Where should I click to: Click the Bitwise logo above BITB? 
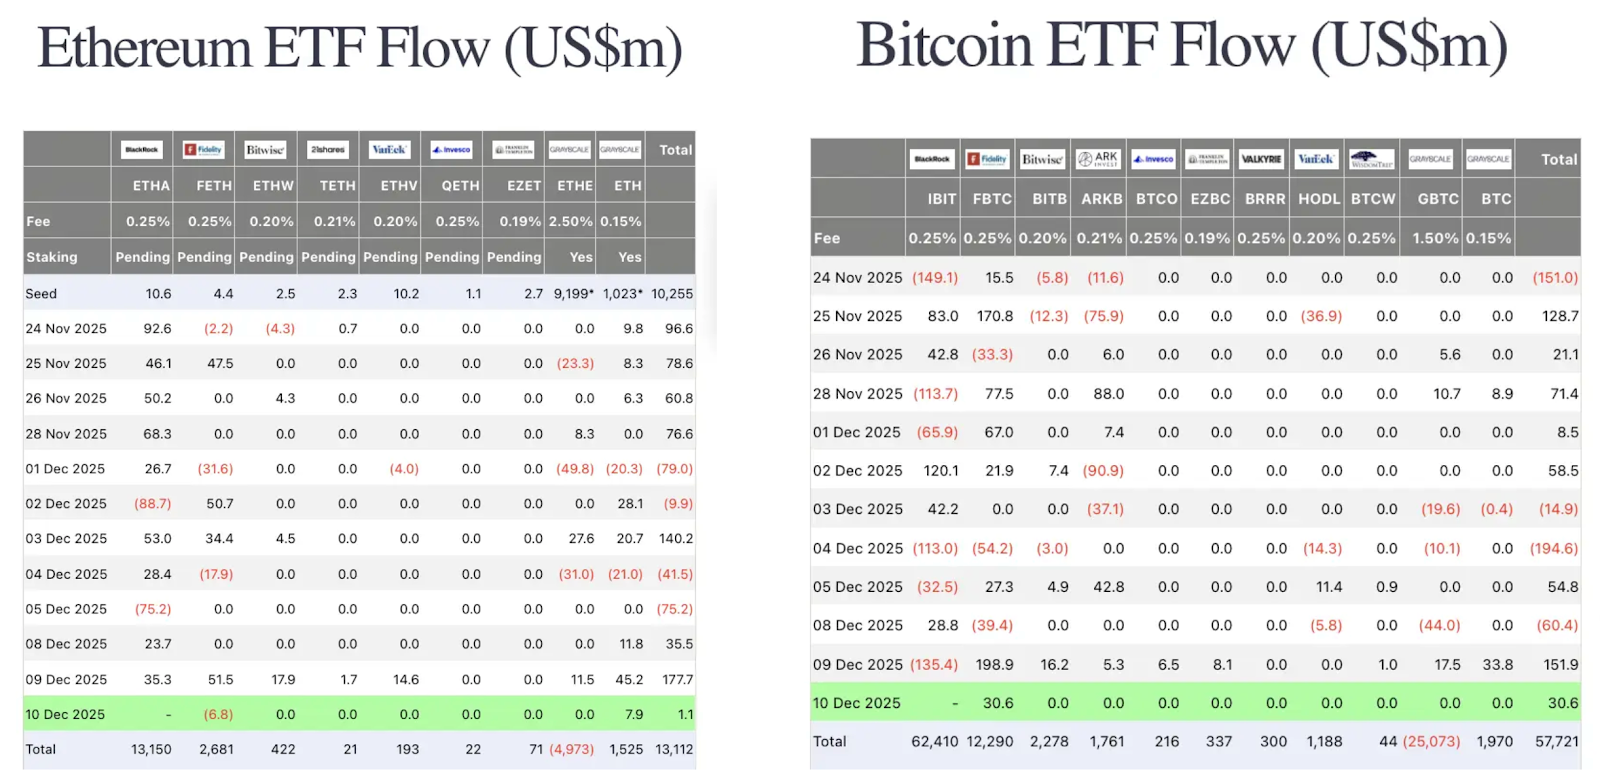tap(1042, 159)
